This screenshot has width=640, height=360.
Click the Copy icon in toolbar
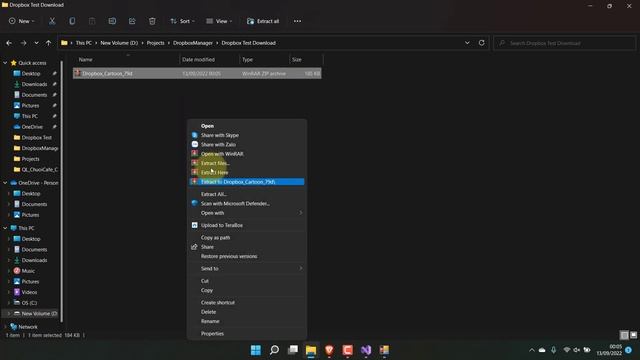(72, 21)
